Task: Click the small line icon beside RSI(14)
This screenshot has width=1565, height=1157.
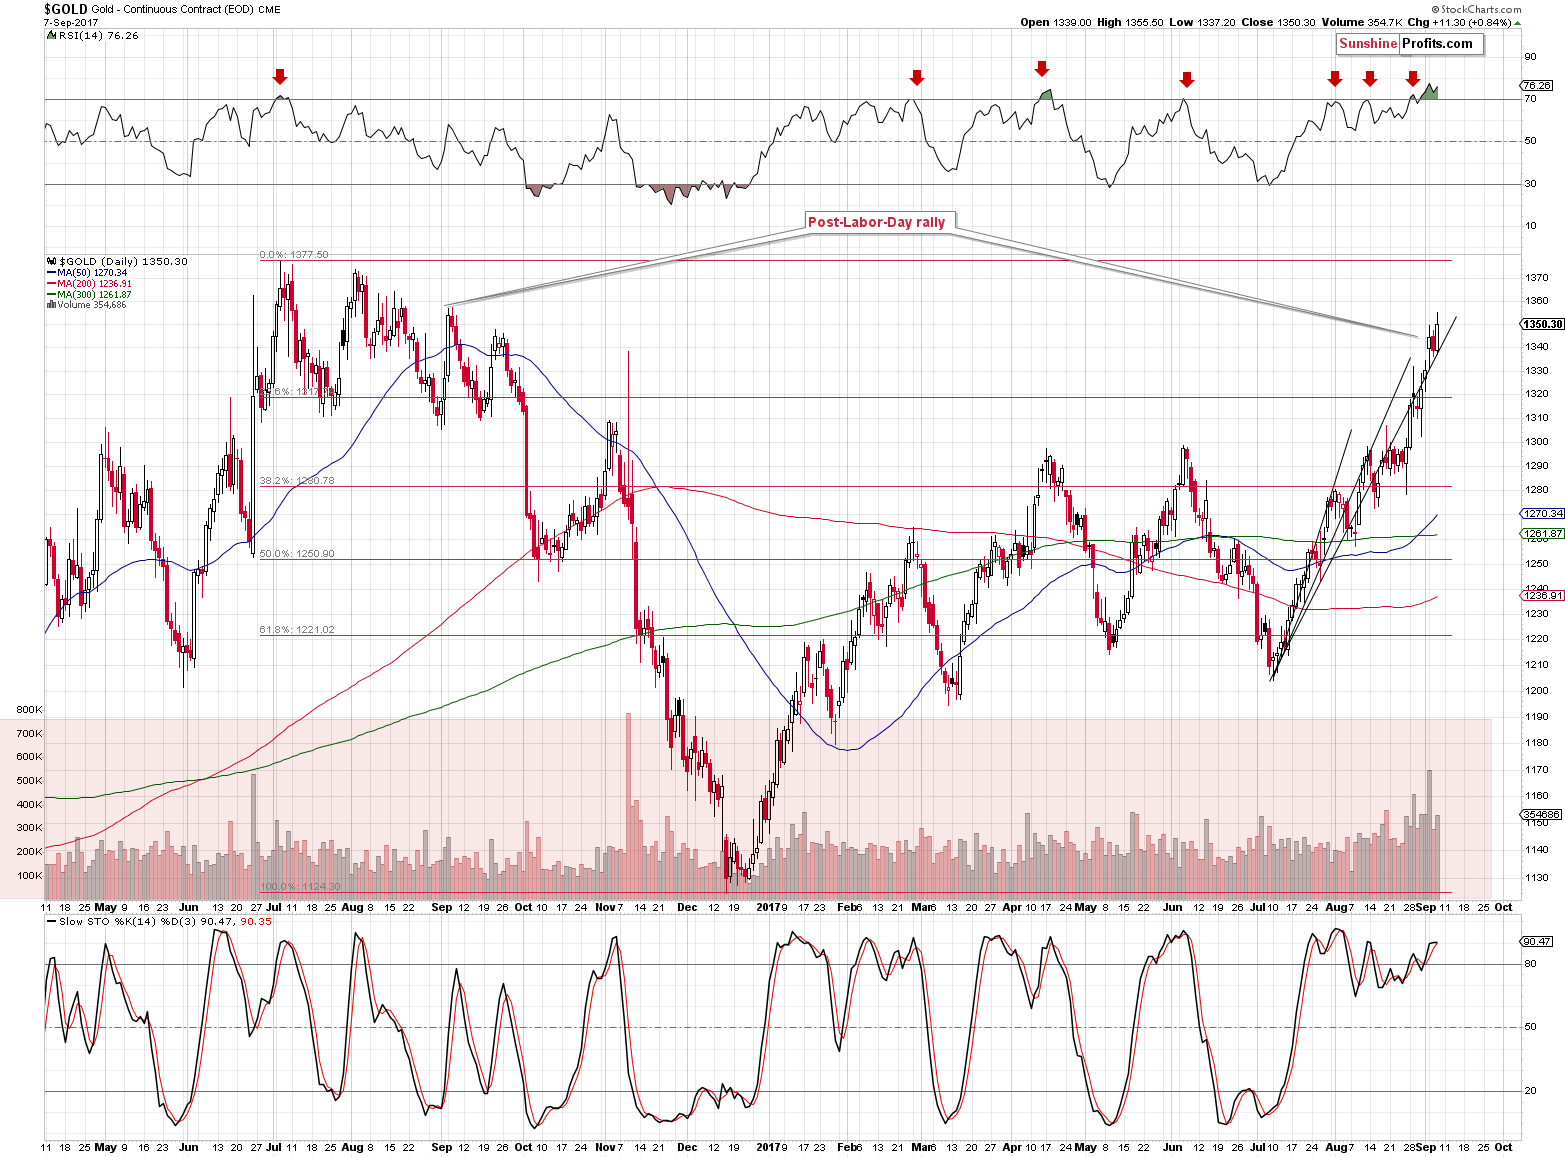Action: [52, 35]
